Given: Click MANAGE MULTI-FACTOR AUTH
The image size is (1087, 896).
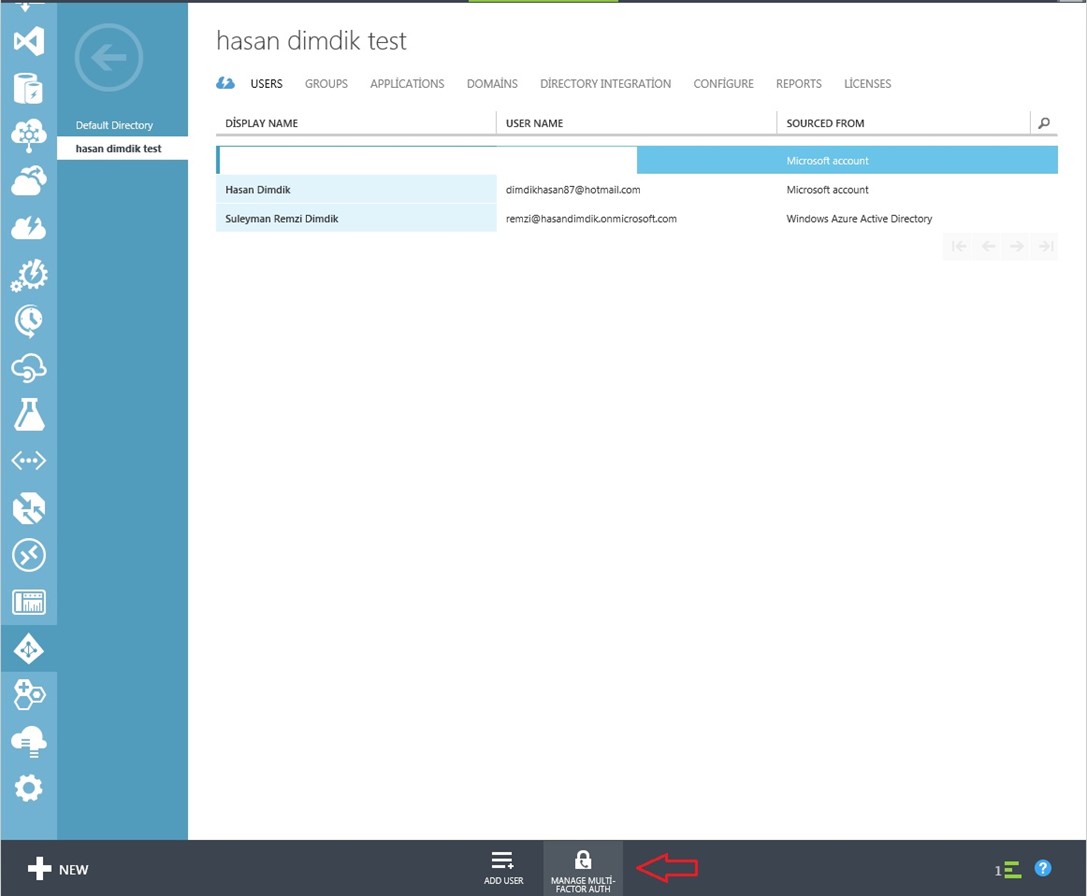Looking at the screenshot, I should pyautogui.click(x=582, y=870).
